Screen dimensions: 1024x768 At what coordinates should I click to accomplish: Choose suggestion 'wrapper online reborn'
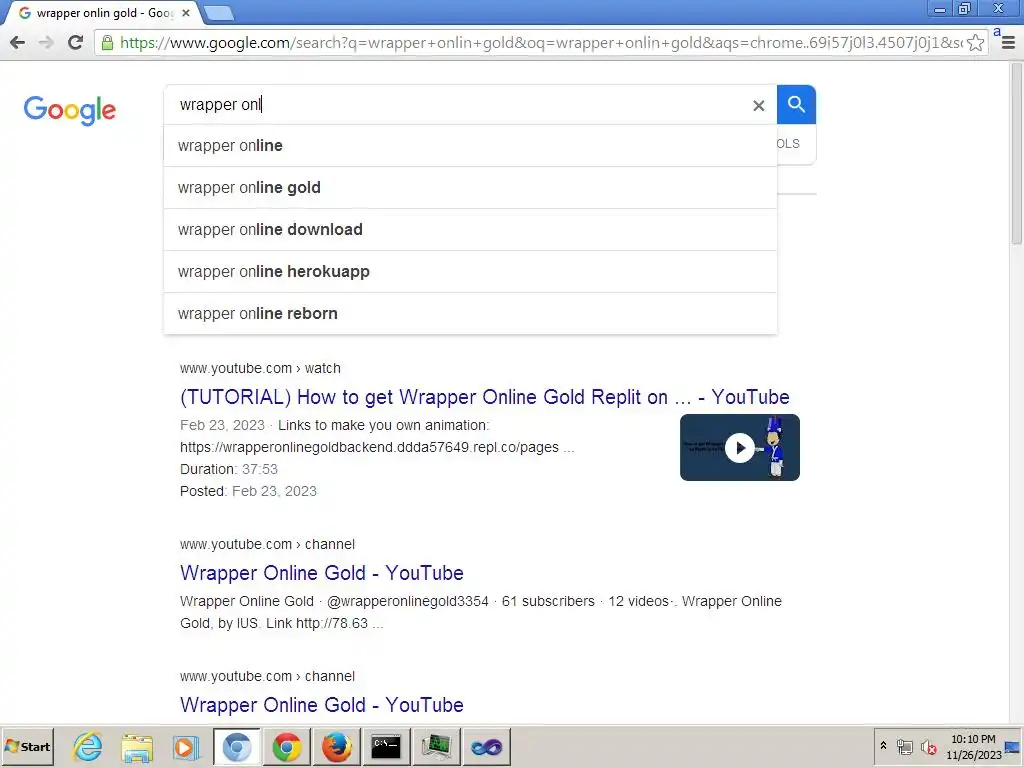pos(470,313)
